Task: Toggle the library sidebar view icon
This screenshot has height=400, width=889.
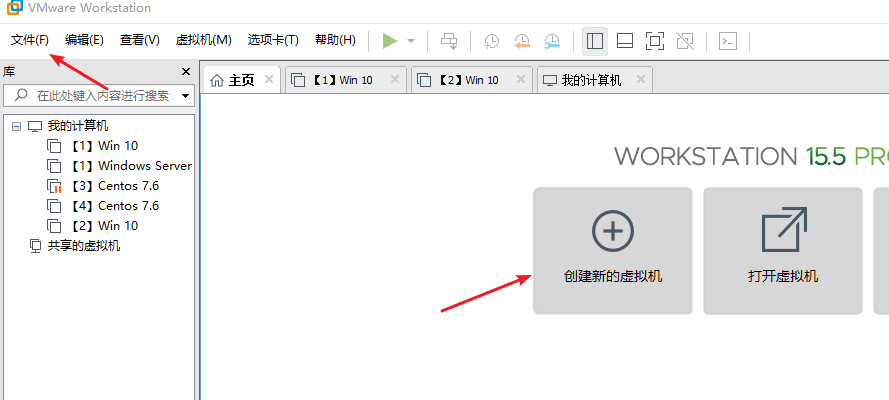Action: coord(595,41)
